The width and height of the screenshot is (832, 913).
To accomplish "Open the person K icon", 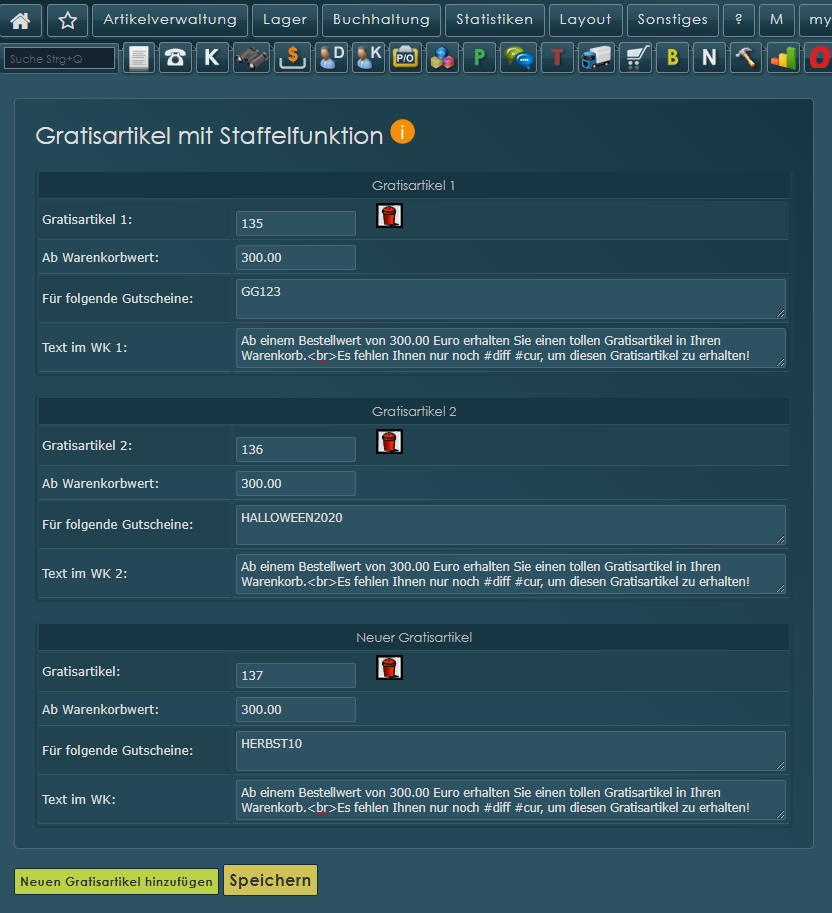I will [369, 58].
